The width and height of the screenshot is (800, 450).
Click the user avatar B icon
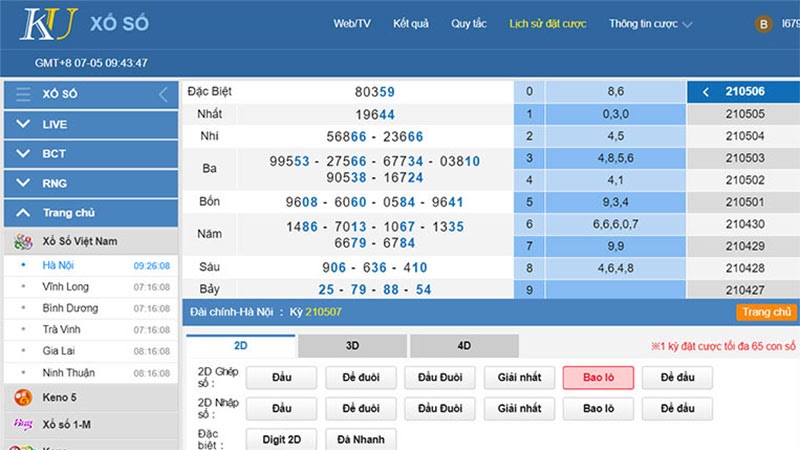pos(764,24)
